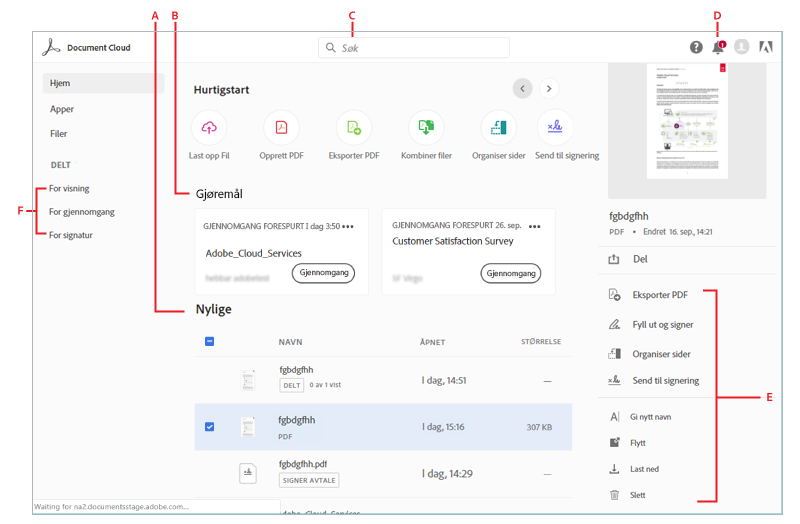Click the Organiser sider quick start icon
Image resolution: width=800 pixels, height=524 pixels.
pyautogui.click(x=499, y=128)
